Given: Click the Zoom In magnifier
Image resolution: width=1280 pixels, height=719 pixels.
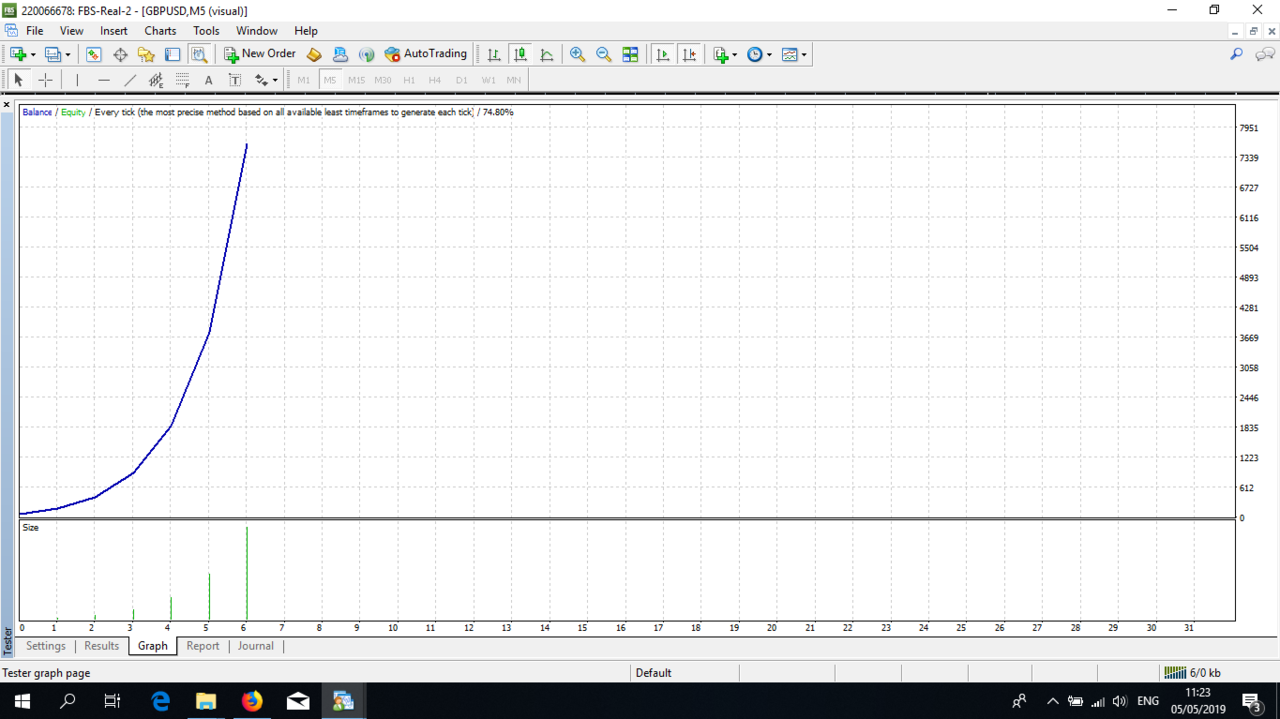Looking at the screenshot, I should (x=577, y=54).
